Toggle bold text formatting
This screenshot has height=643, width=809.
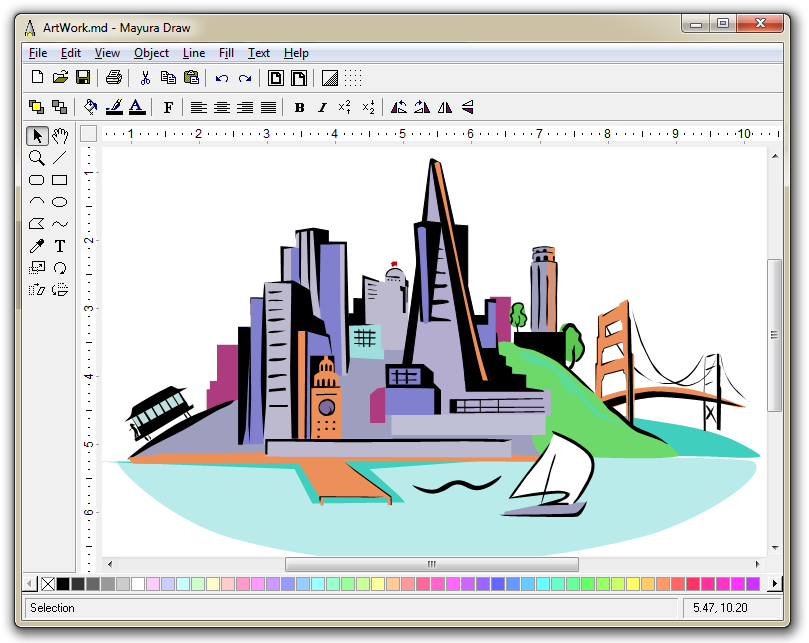[x=299, y=107]
